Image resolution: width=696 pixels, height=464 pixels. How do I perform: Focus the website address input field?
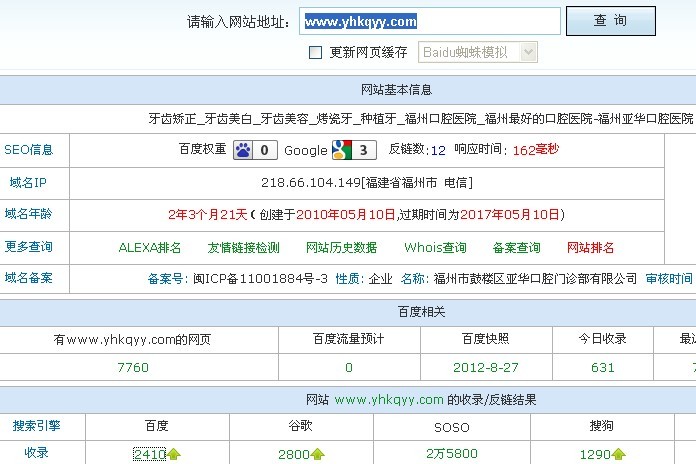(x=430, y=21)
